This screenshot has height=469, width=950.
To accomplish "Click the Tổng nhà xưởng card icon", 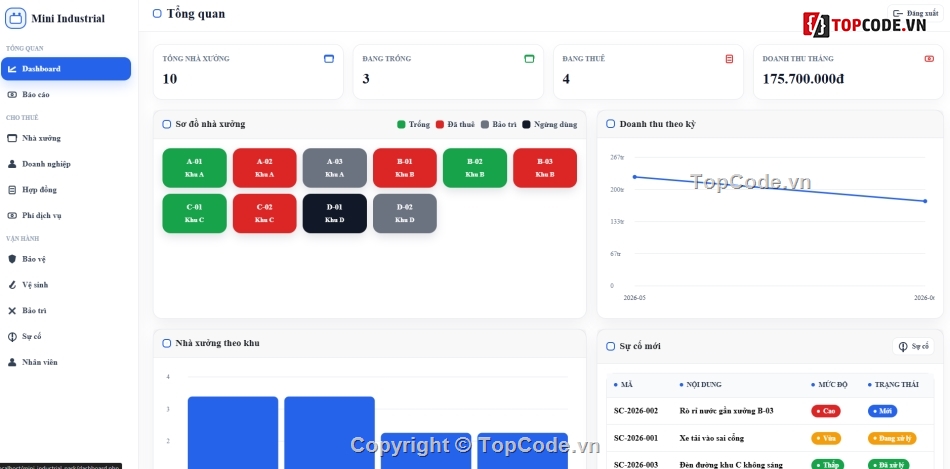I will 329,59.
